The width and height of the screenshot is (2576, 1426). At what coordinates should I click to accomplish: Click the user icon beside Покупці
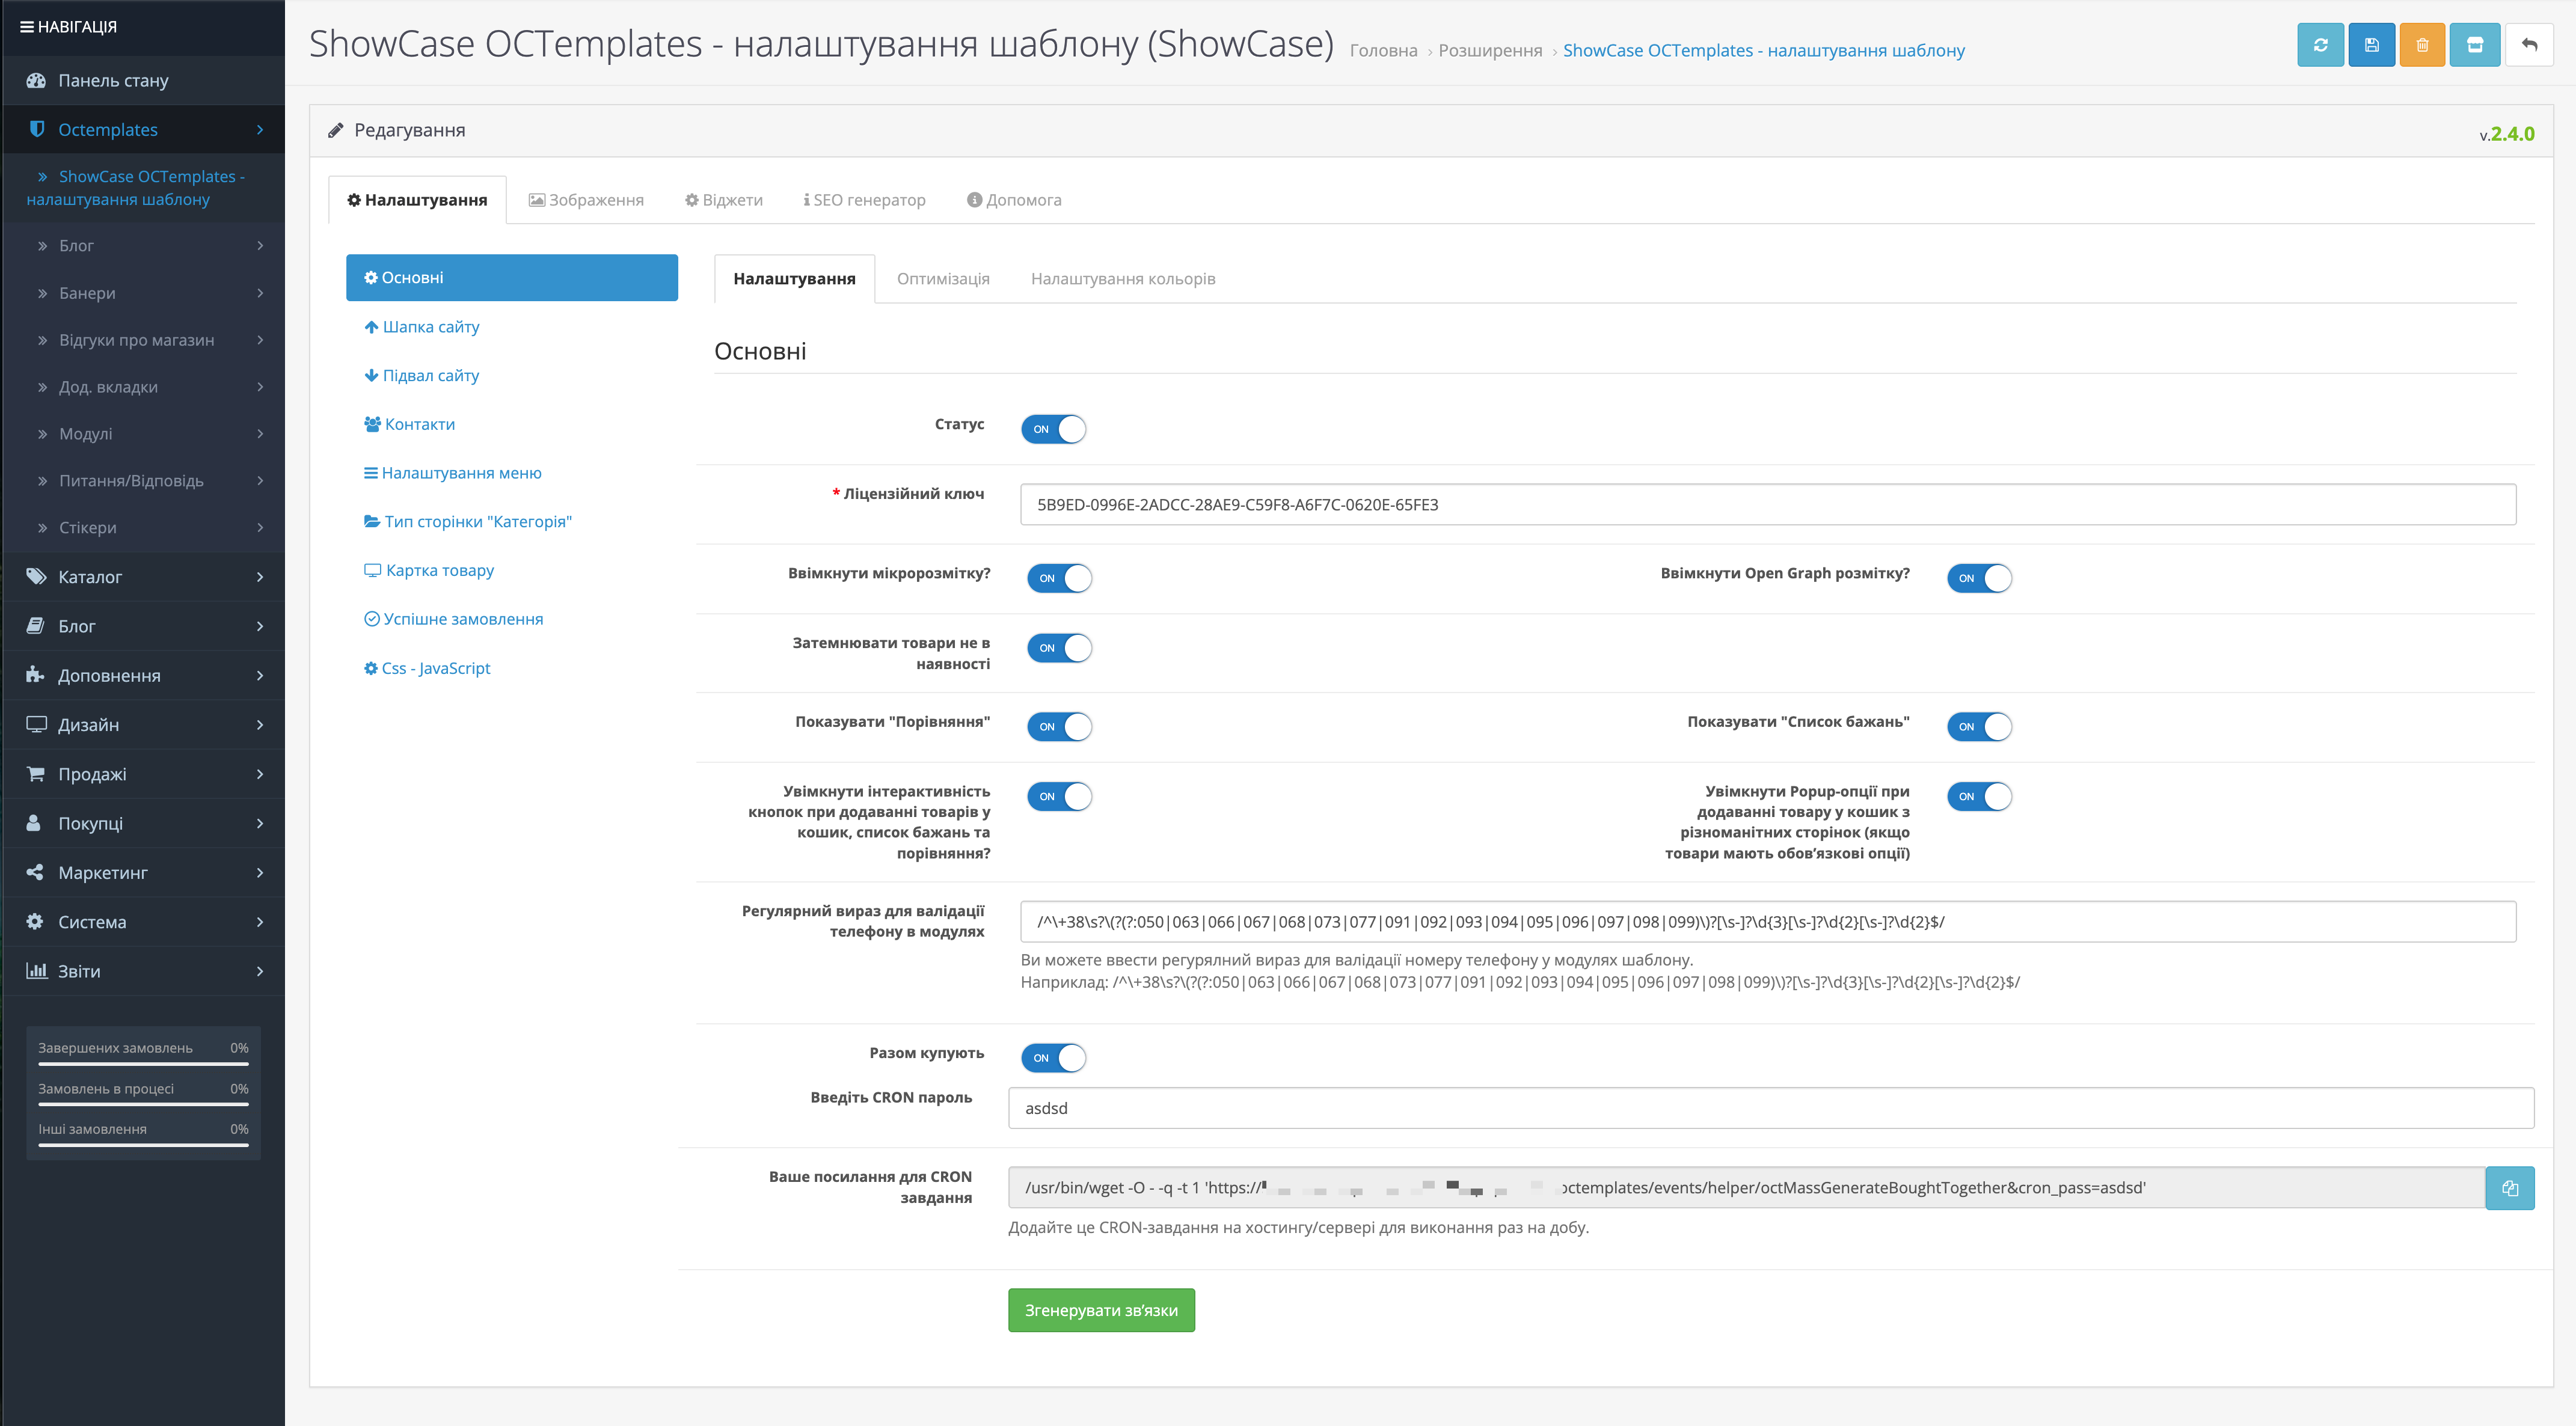pos(34,823)
